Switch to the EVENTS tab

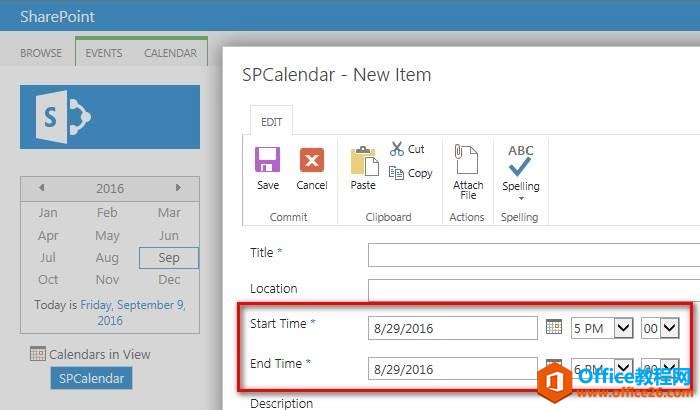click(x=104, y=53)
